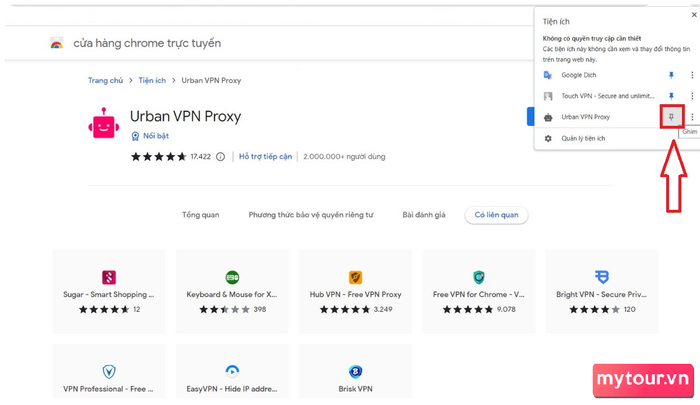
Task: Click the Free VPN for Chrome 9.078 count
Action: coord(506,309)
